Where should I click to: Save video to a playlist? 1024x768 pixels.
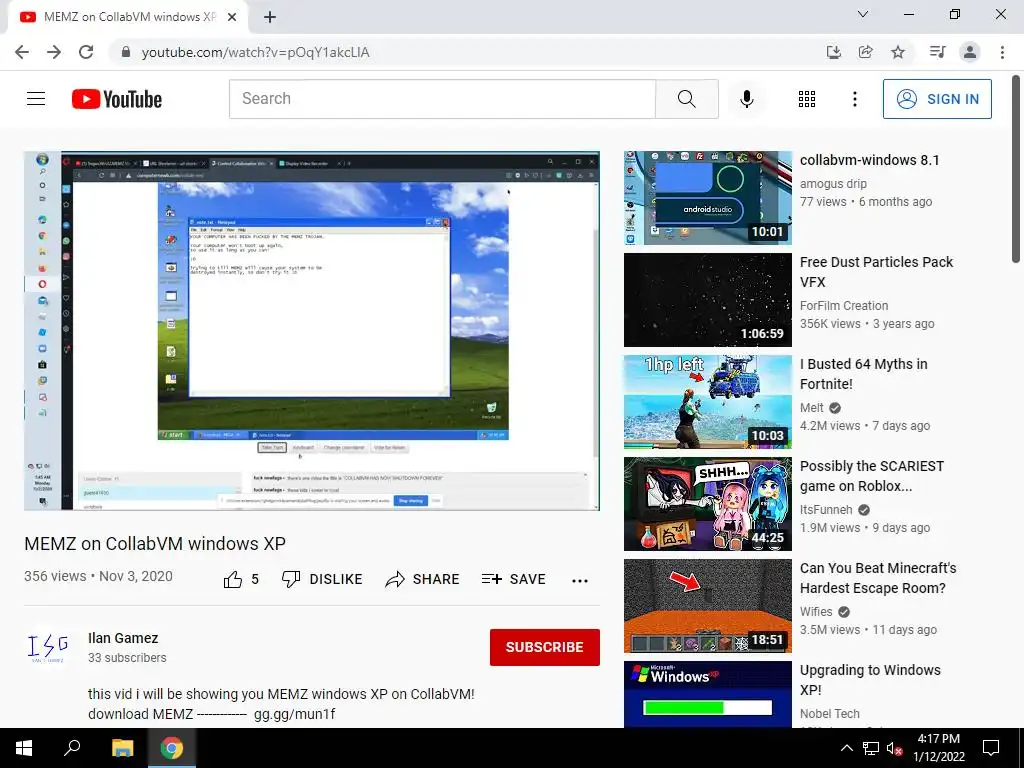click(513, 579)
